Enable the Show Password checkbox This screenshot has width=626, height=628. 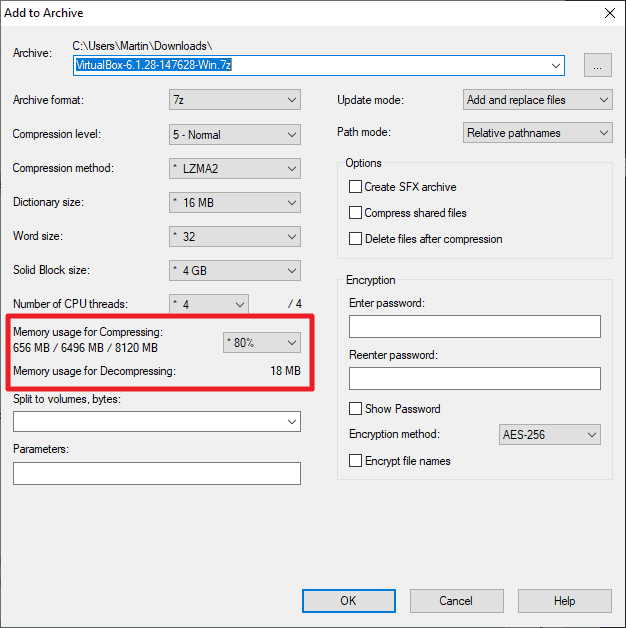[355, 409]
